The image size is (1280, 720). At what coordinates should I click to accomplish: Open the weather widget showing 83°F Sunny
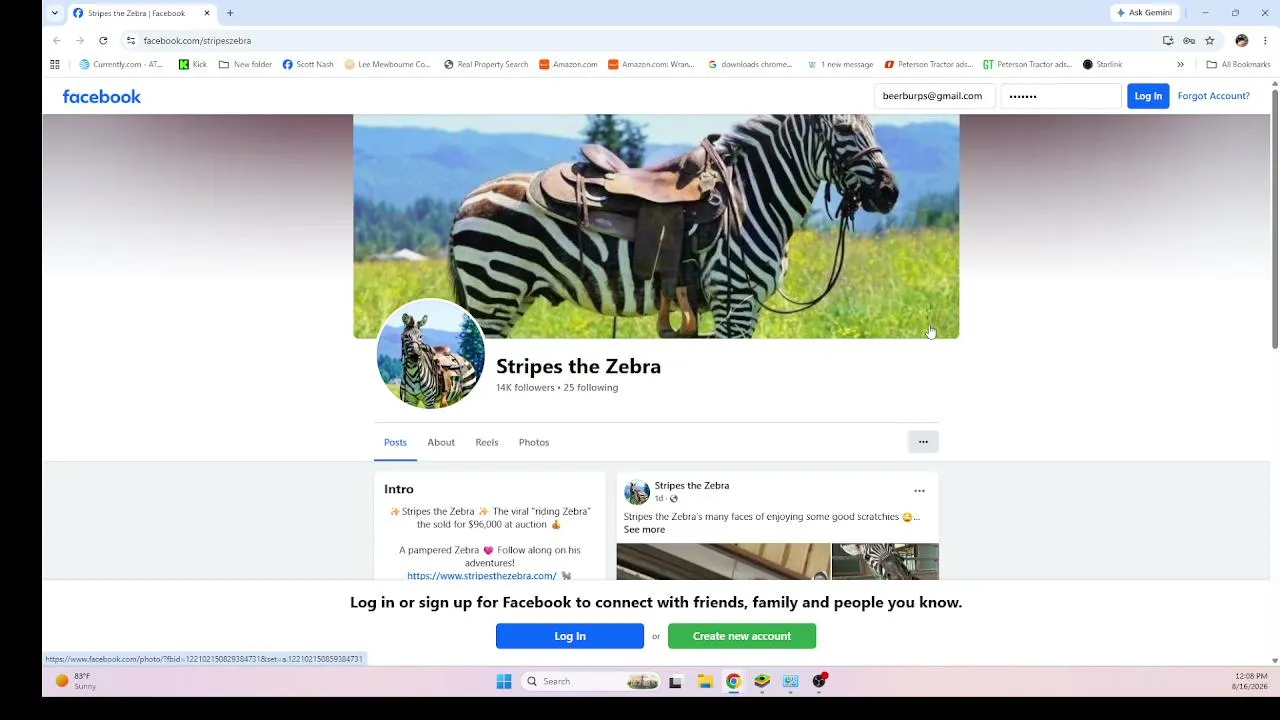(x=76, y=682)
